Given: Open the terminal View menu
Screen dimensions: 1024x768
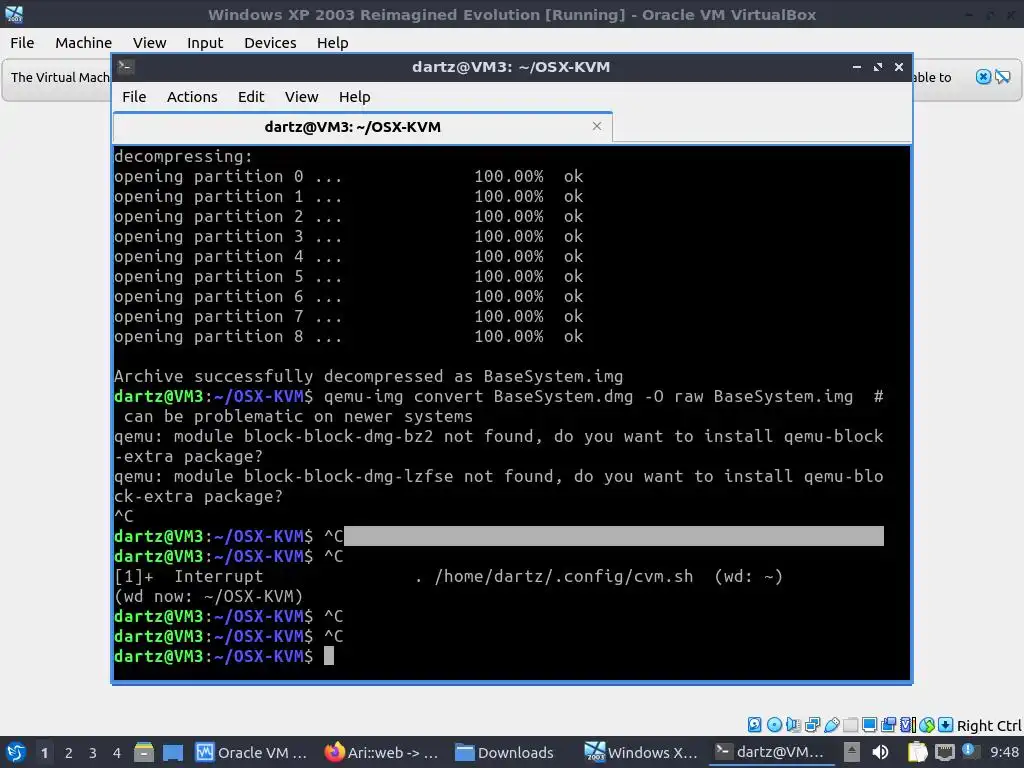Looking at the screenshot, I should (x=301, y=97).
